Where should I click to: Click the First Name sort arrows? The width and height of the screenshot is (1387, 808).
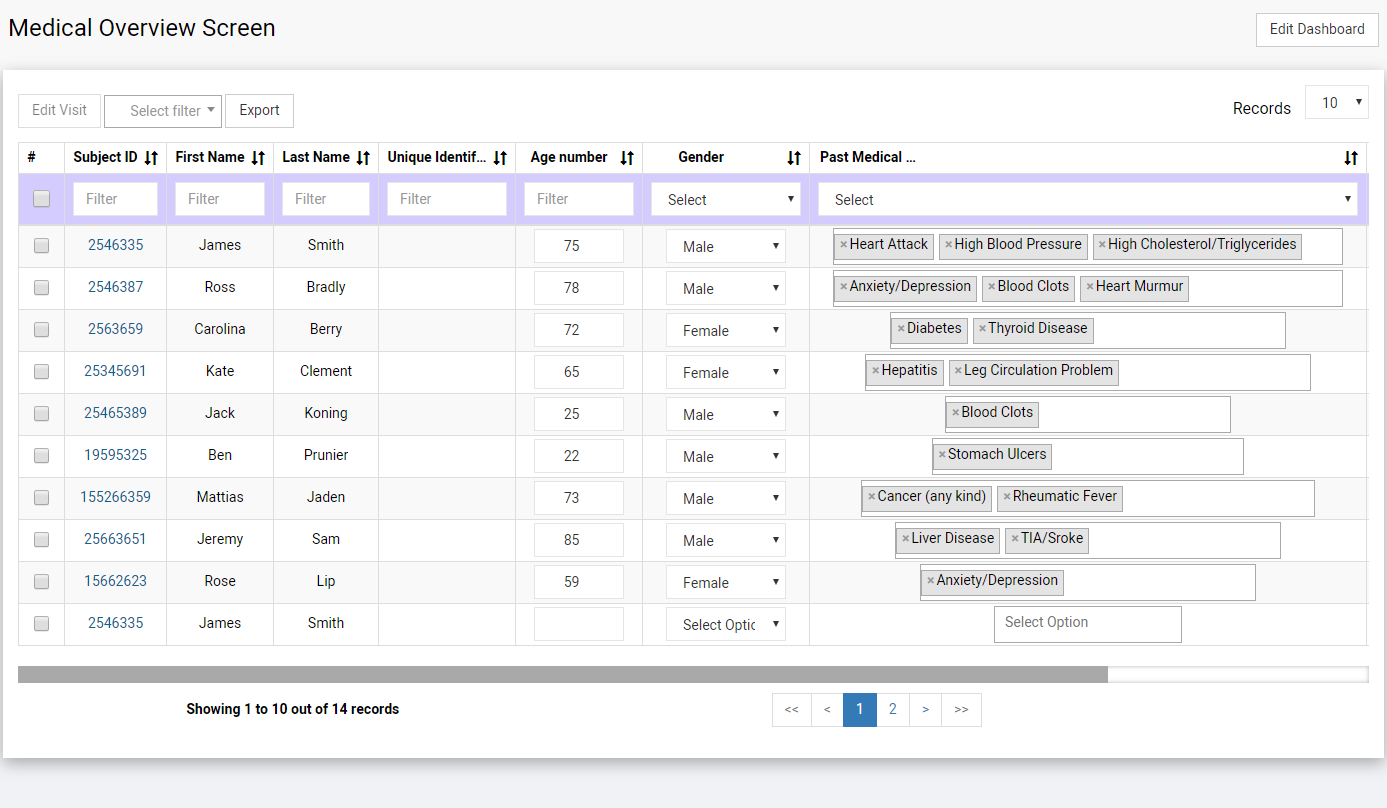tap(258, 158)
